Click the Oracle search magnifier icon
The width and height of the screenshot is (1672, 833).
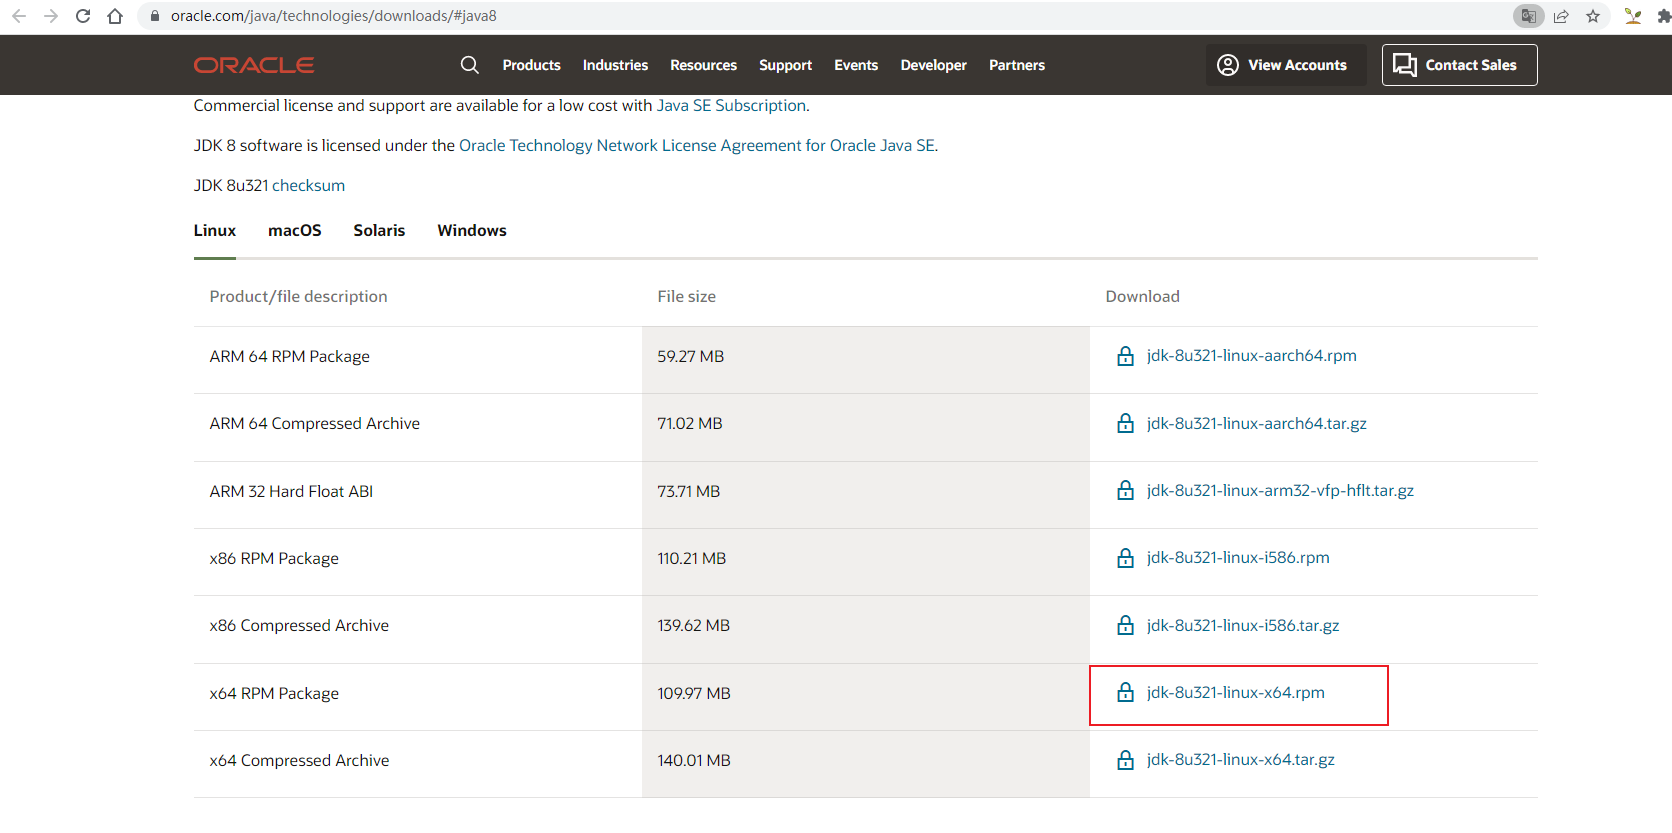[x=469, y=65]
